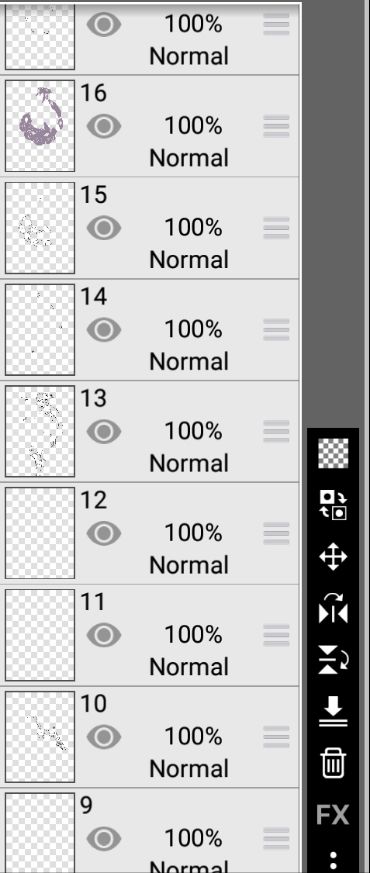This screenshot has height=873, width=370.
Task: Open the FX filter menu
Action: click(x=333, y=815)
